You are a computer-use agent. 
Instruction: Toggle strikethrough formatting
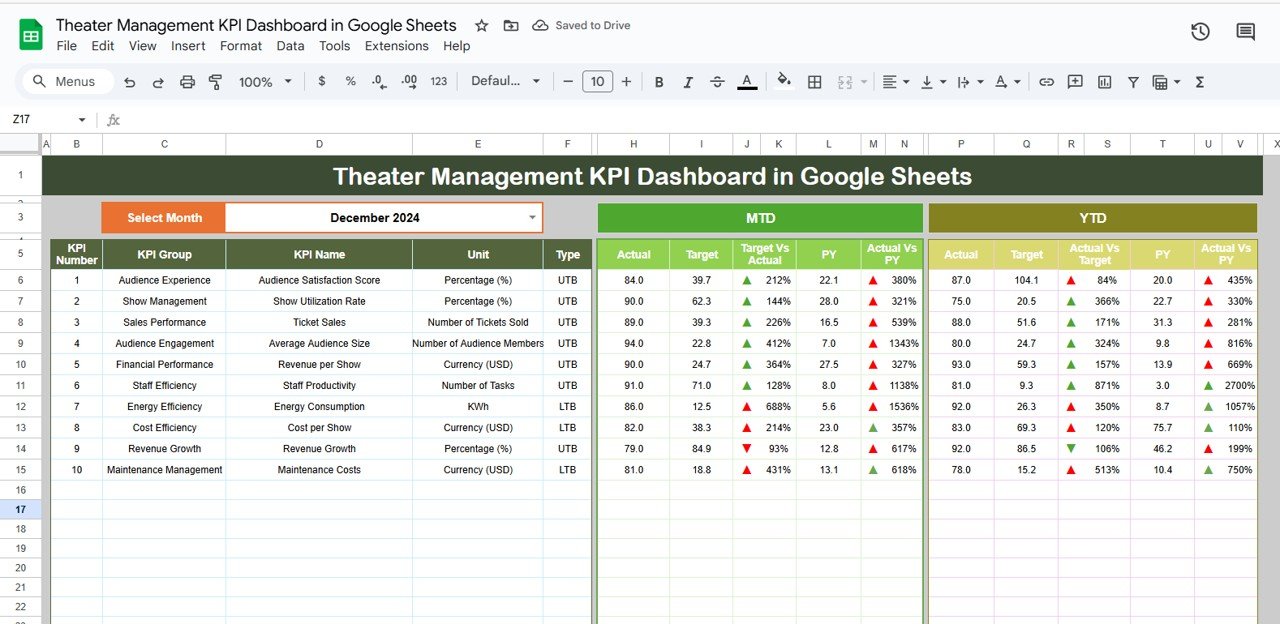[x=716, y=82]
